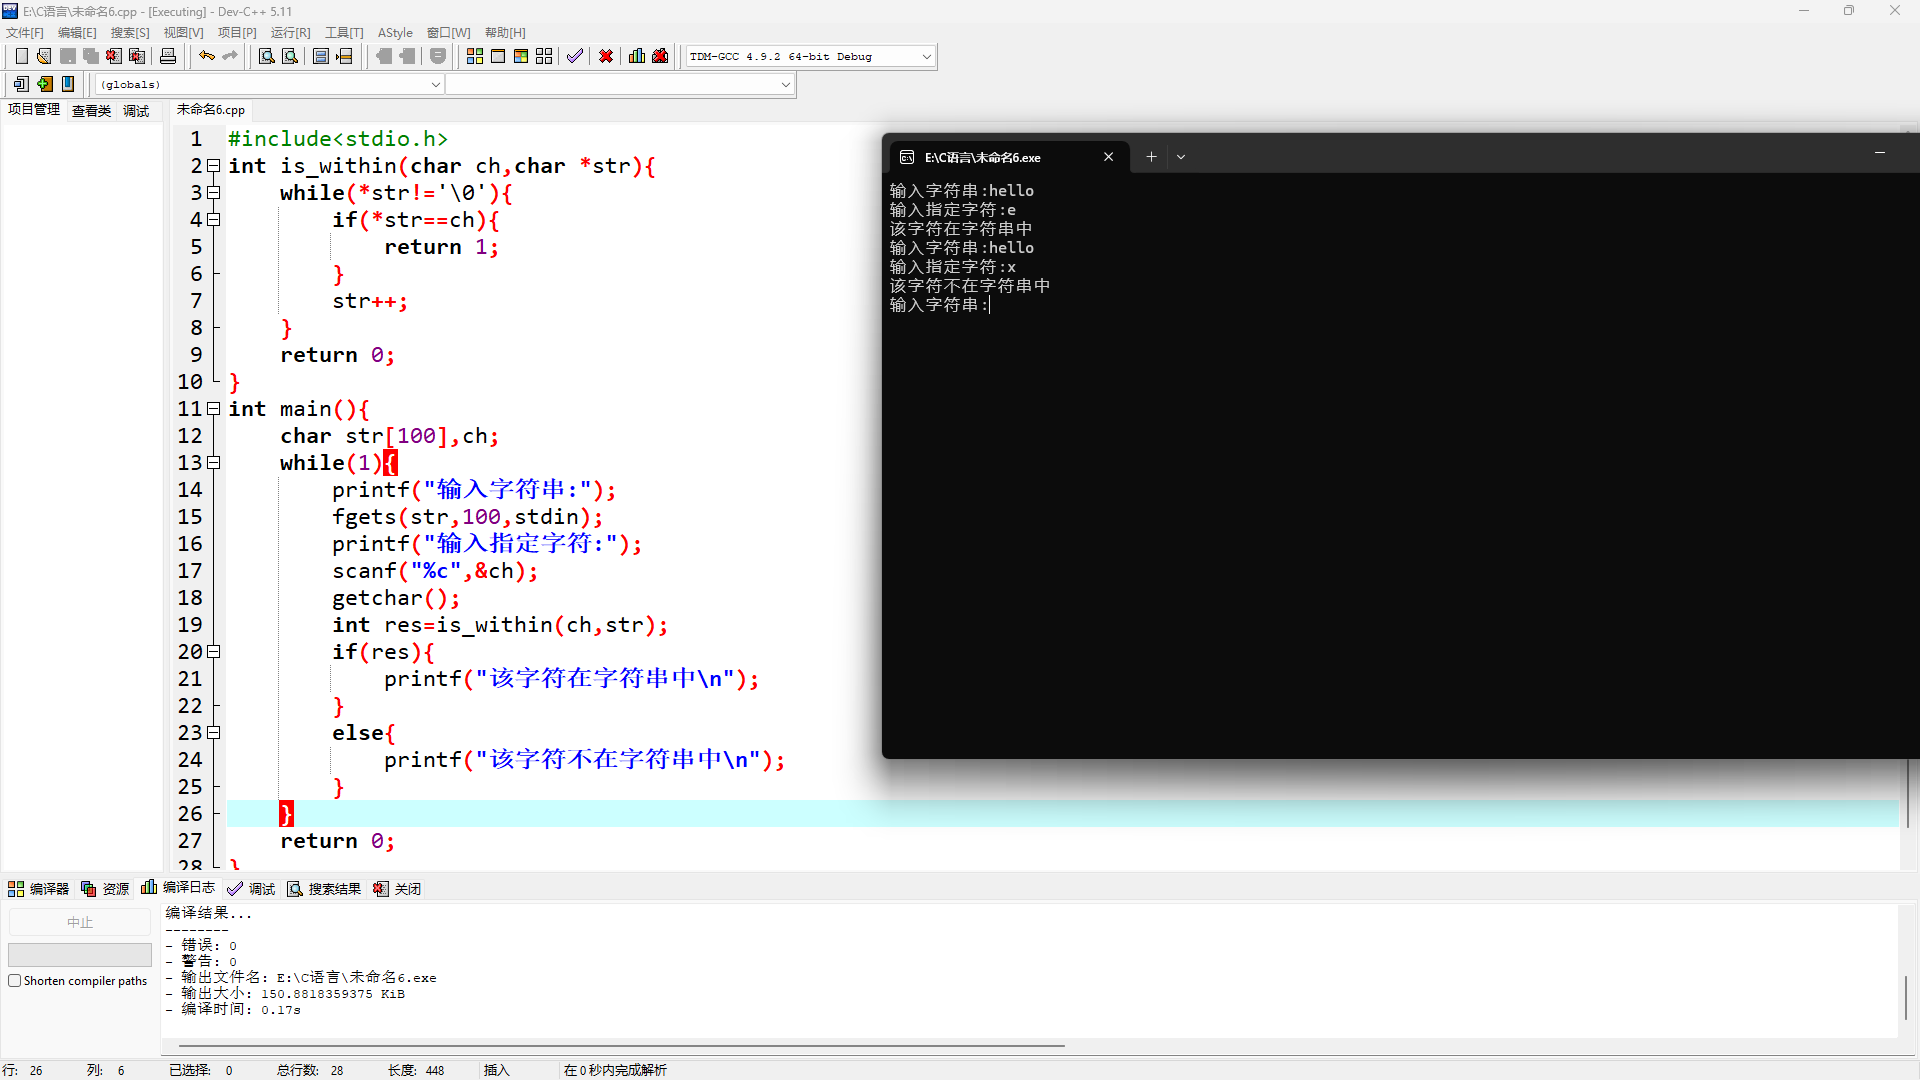The width and height of the screenshot is (1920, 1080).
Task: Click the profile analysis bar chart icon
Action: (637, 57)
